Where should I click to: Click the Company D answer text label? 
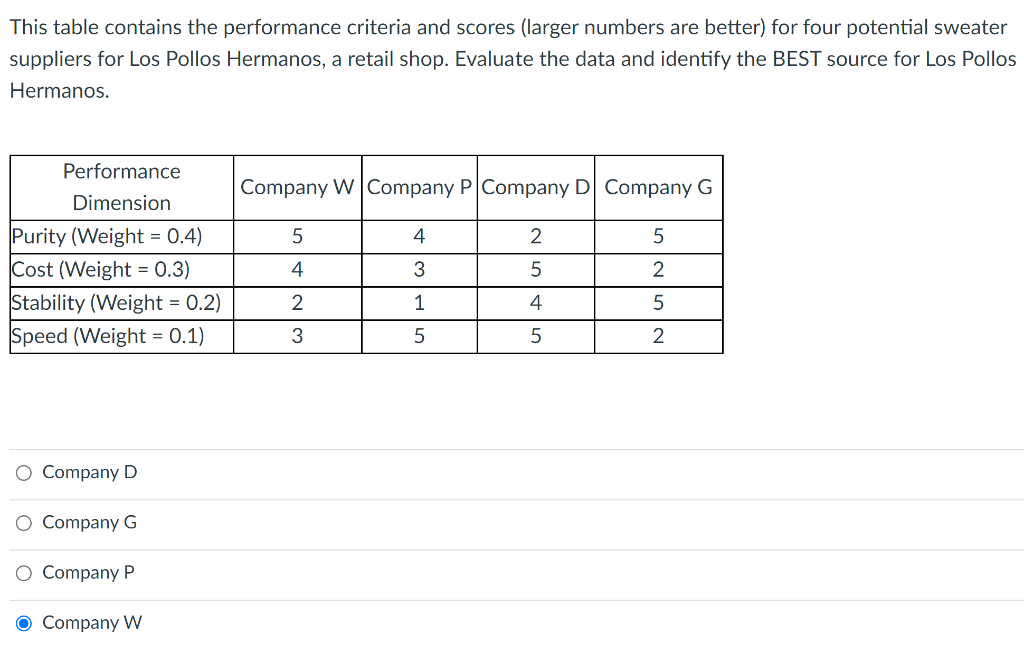[89, 472]
